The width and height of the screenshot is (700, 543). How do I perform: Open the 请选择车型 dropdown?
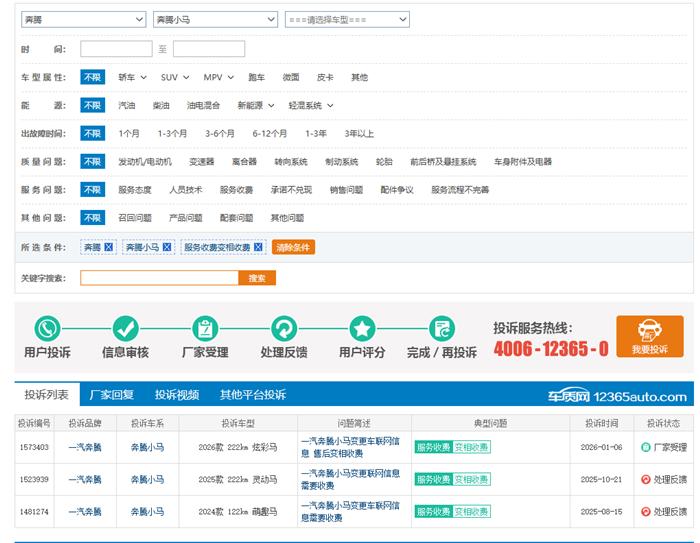click(x=346, y=19)
